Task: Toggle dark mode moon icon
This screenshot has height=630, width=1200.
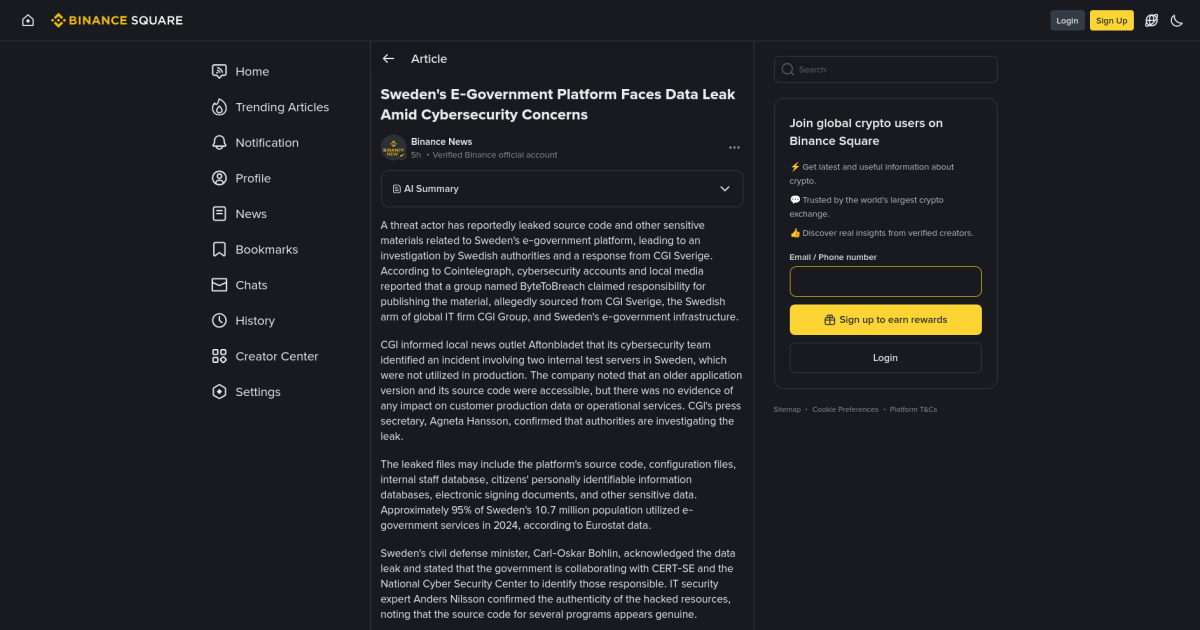Action: point(1177,20)
